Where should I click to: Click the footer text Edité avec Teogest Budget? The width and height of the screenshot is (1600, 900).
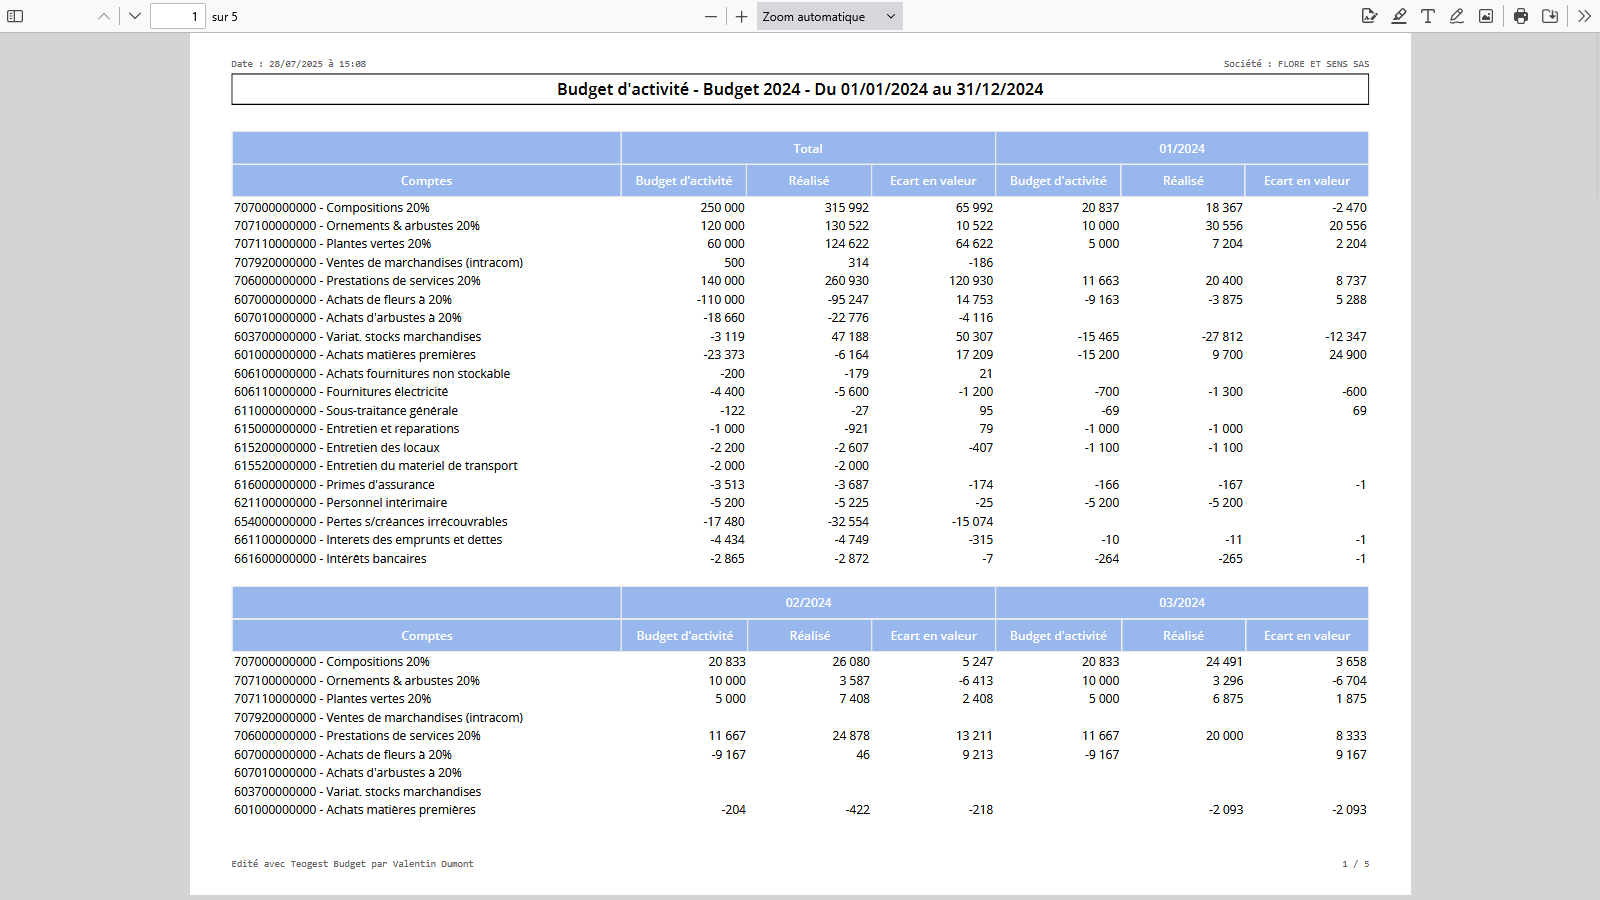click(352, 864)
